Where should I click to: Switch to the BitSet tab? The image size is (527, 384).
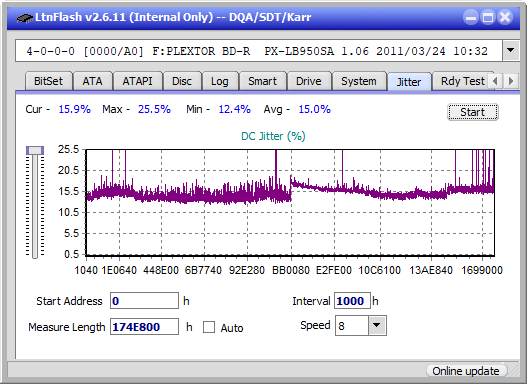coord(48,81)
